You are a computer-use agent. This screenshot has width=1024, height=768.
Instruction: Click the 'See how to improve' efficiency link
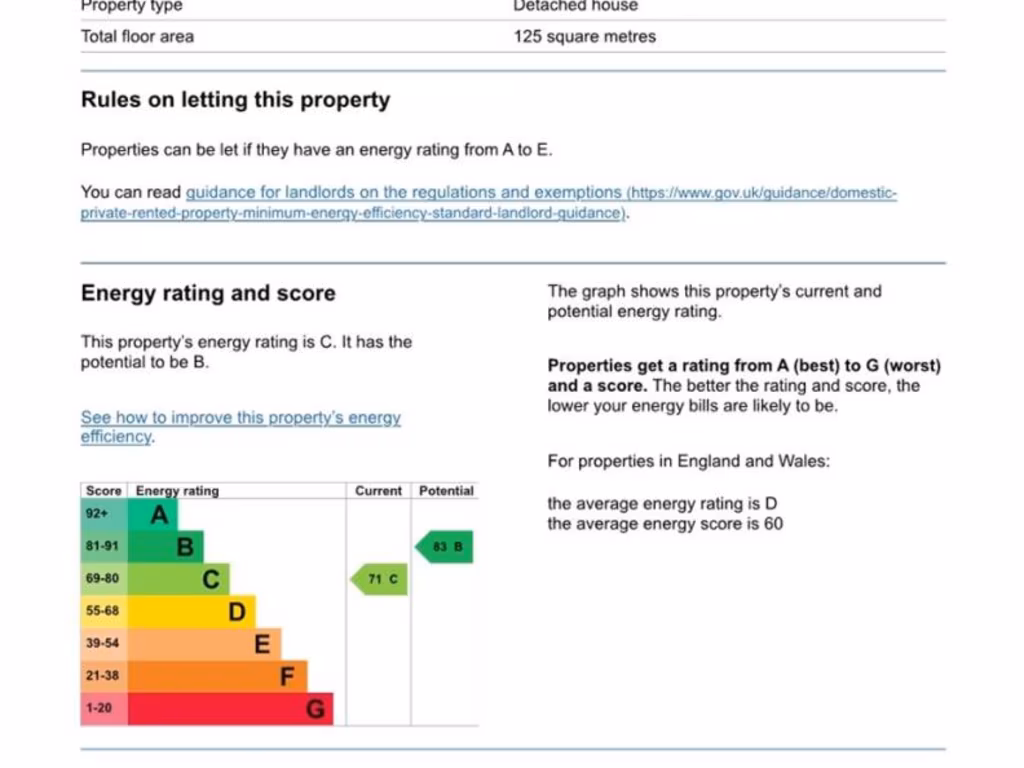pyautogui.click(x=240, y=418)
